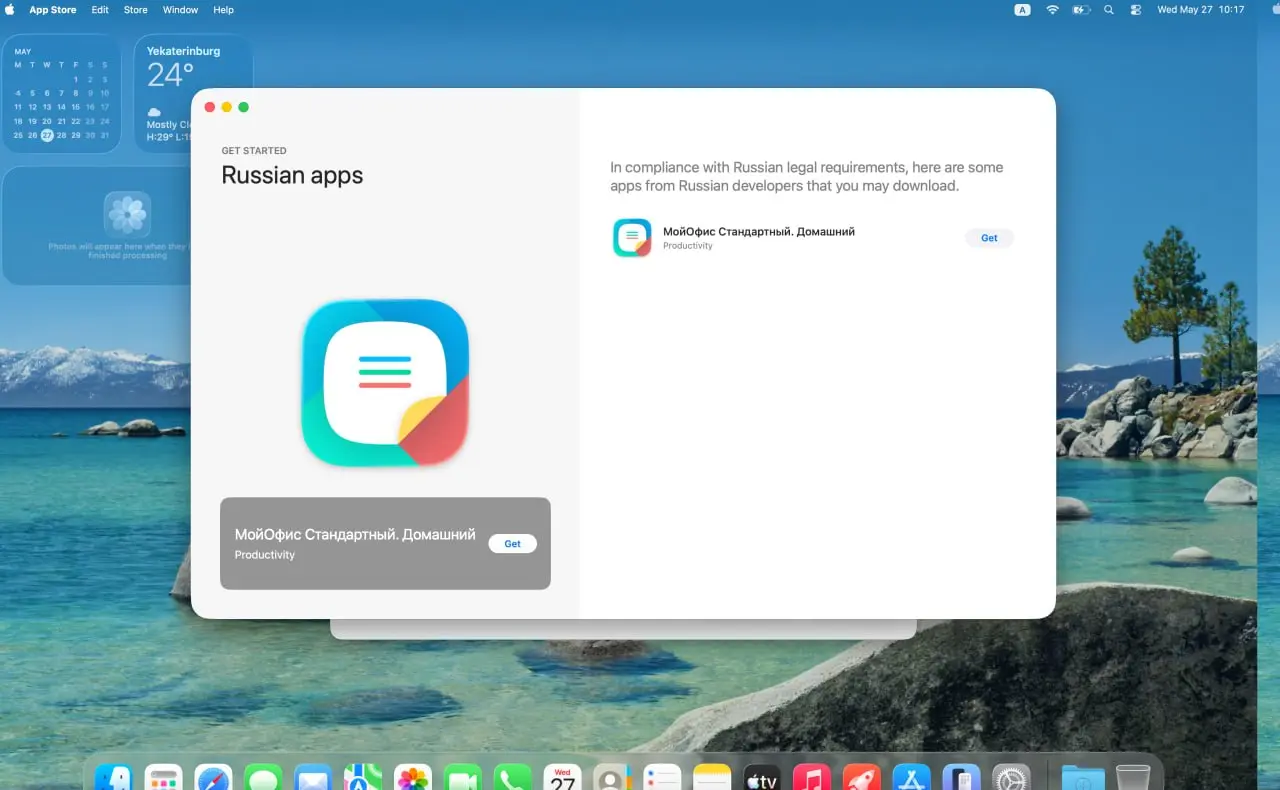Click the "GET STARTED" label
The height and width of the screenshot is (790, 1280).
click(x=254, y=151)
